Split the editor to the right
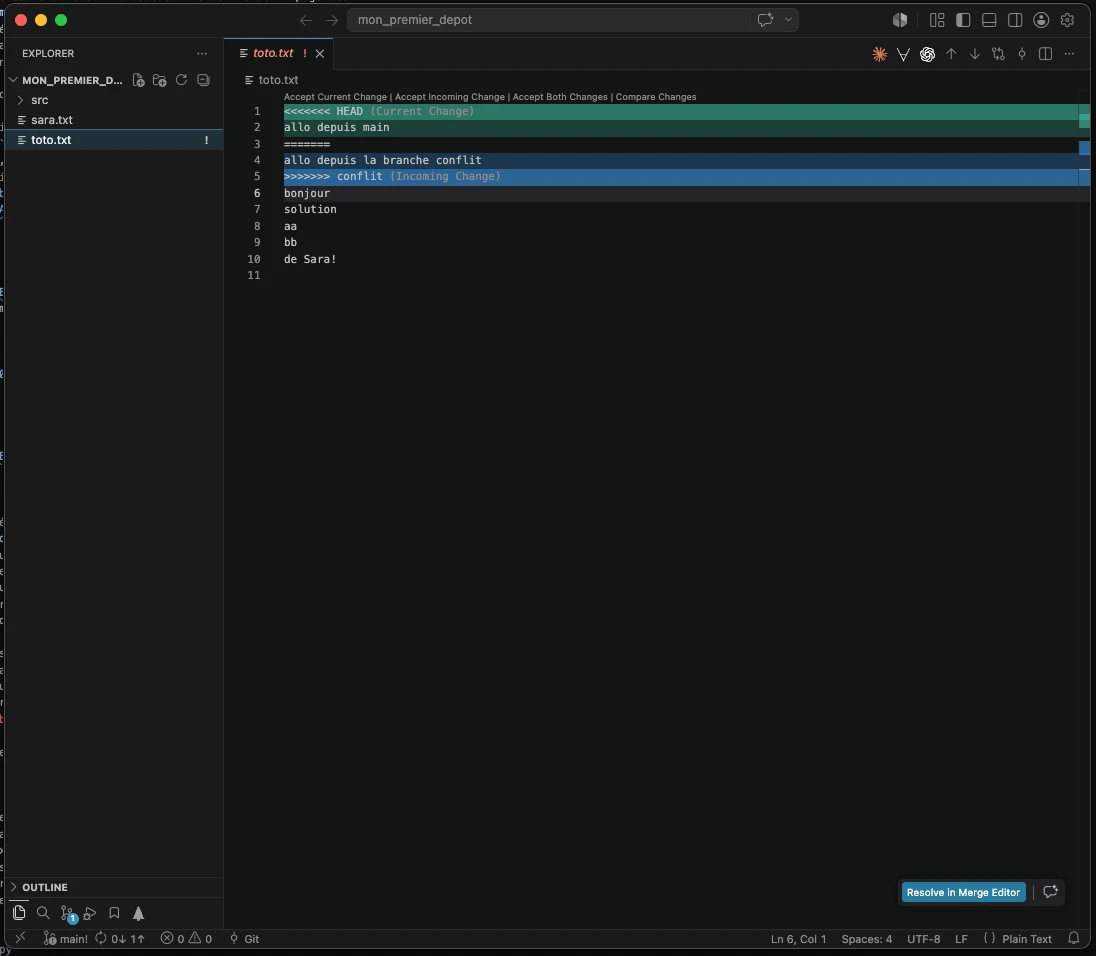Screen dimensions: 1096x956 tap(1046, 54)
